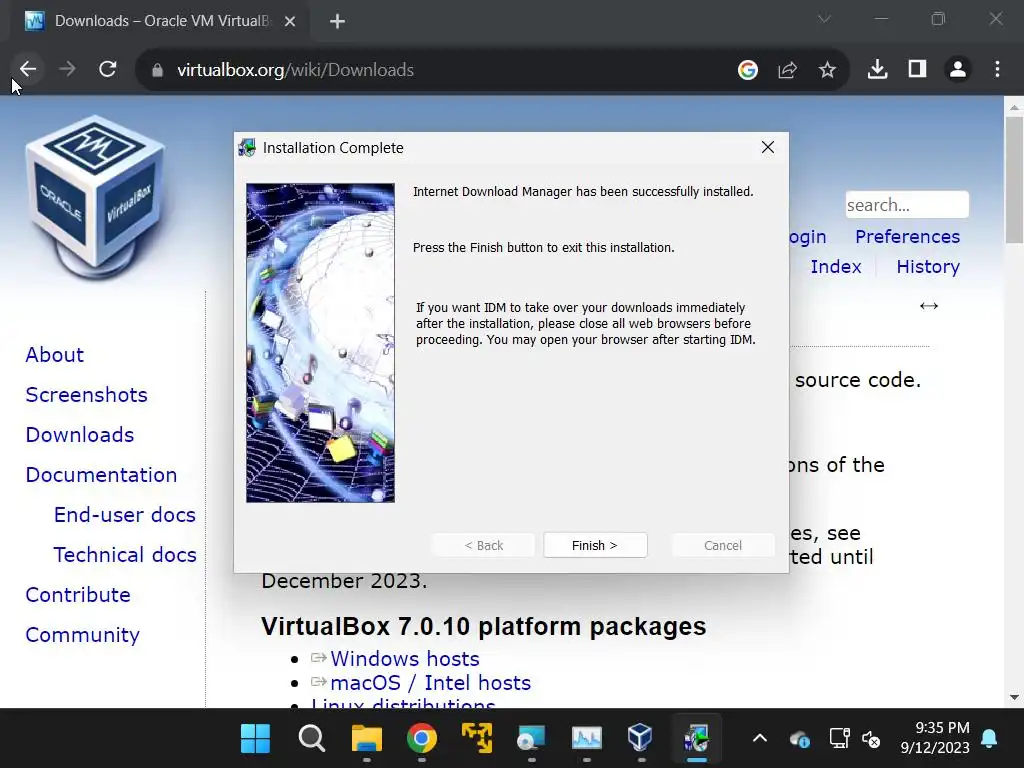The height and width of the screenshot is (768, 1024).
Task: Click the Finish button in installer
Action: click(x=595, y=545)
